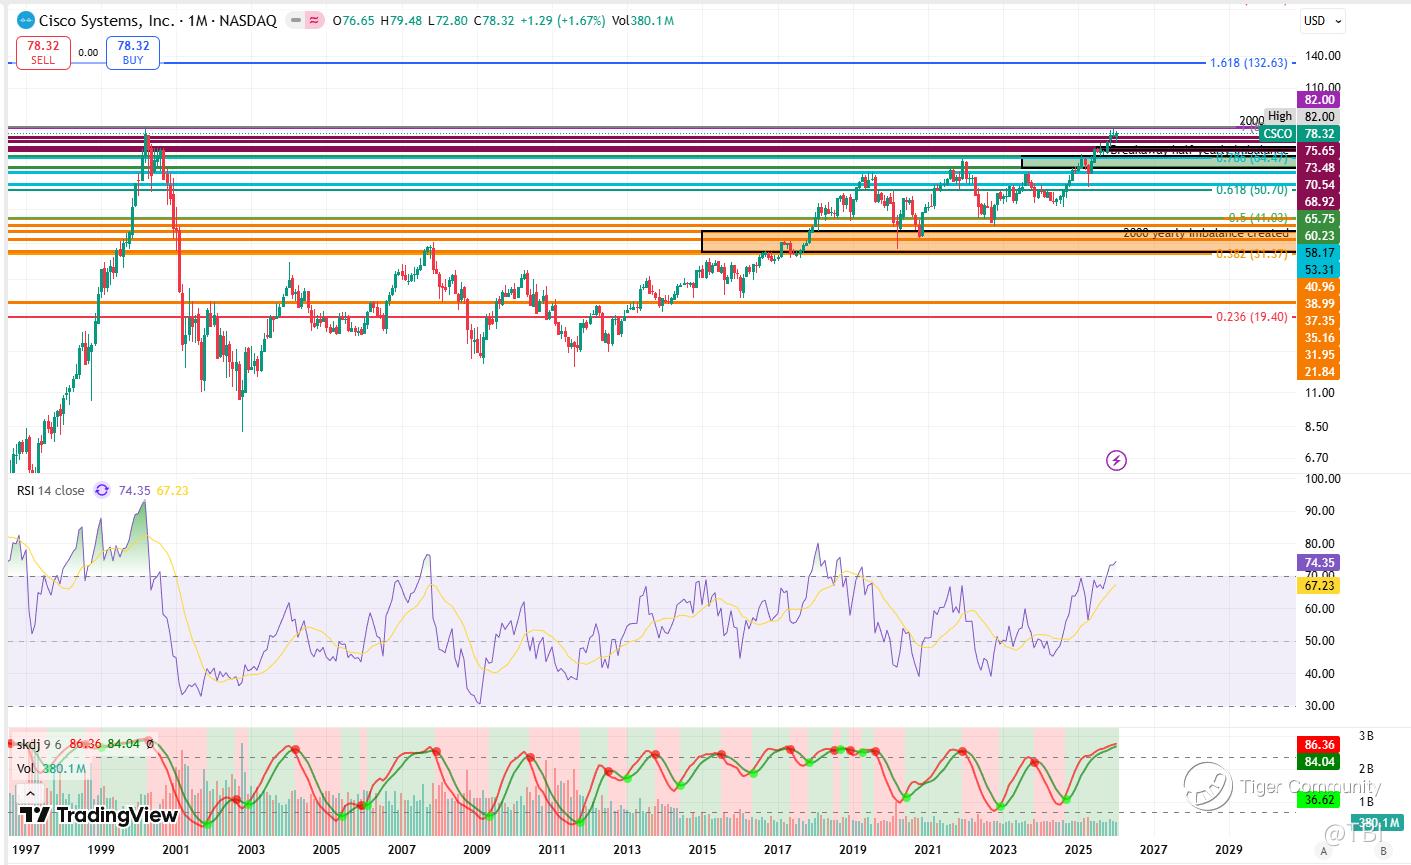Click the 35.16 price level label
The height and width of the screenshot is (865, 1411).
point(1316,338)
